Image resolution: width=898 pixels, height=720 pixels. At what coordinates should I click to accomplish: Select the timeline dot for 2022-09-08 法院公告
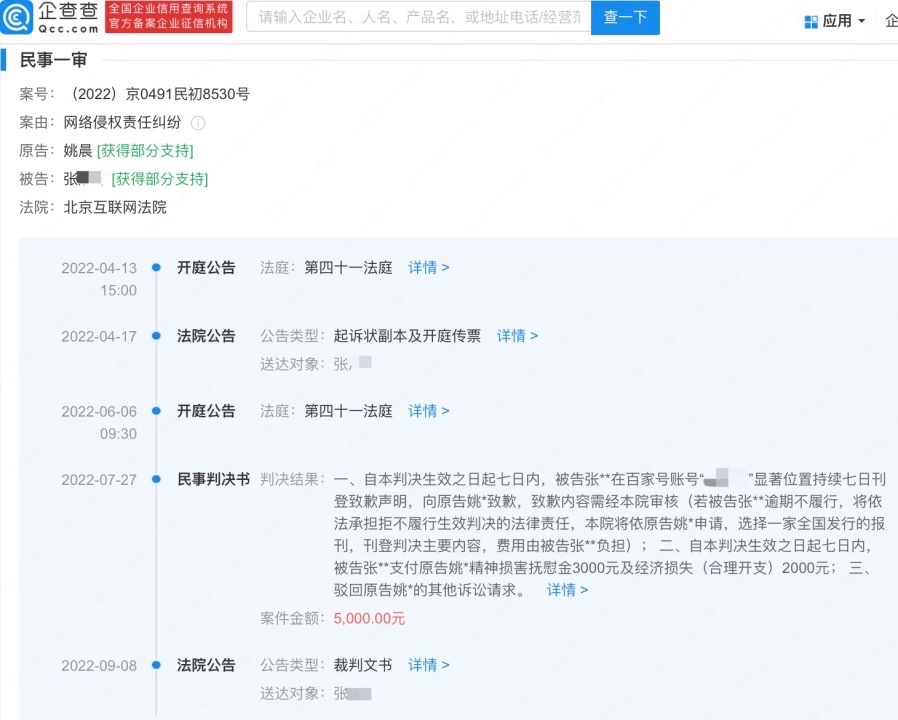[156, 665]
